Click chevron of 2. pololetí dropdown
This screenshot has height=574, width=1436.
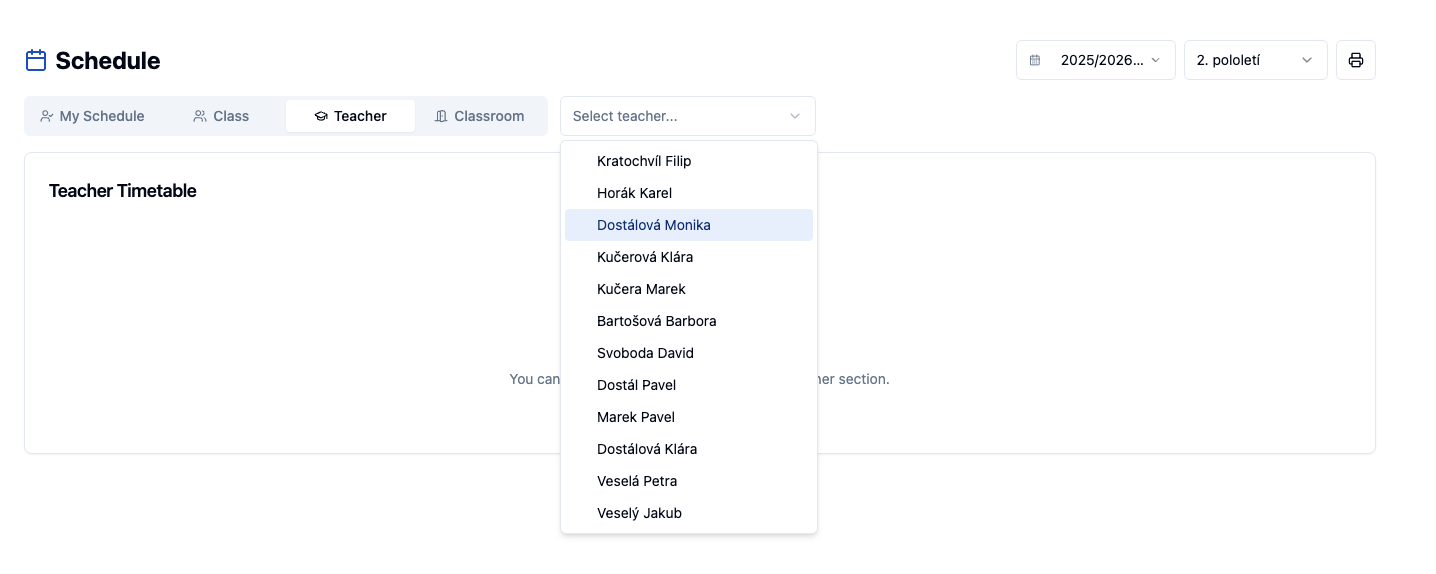[1306, 60]
